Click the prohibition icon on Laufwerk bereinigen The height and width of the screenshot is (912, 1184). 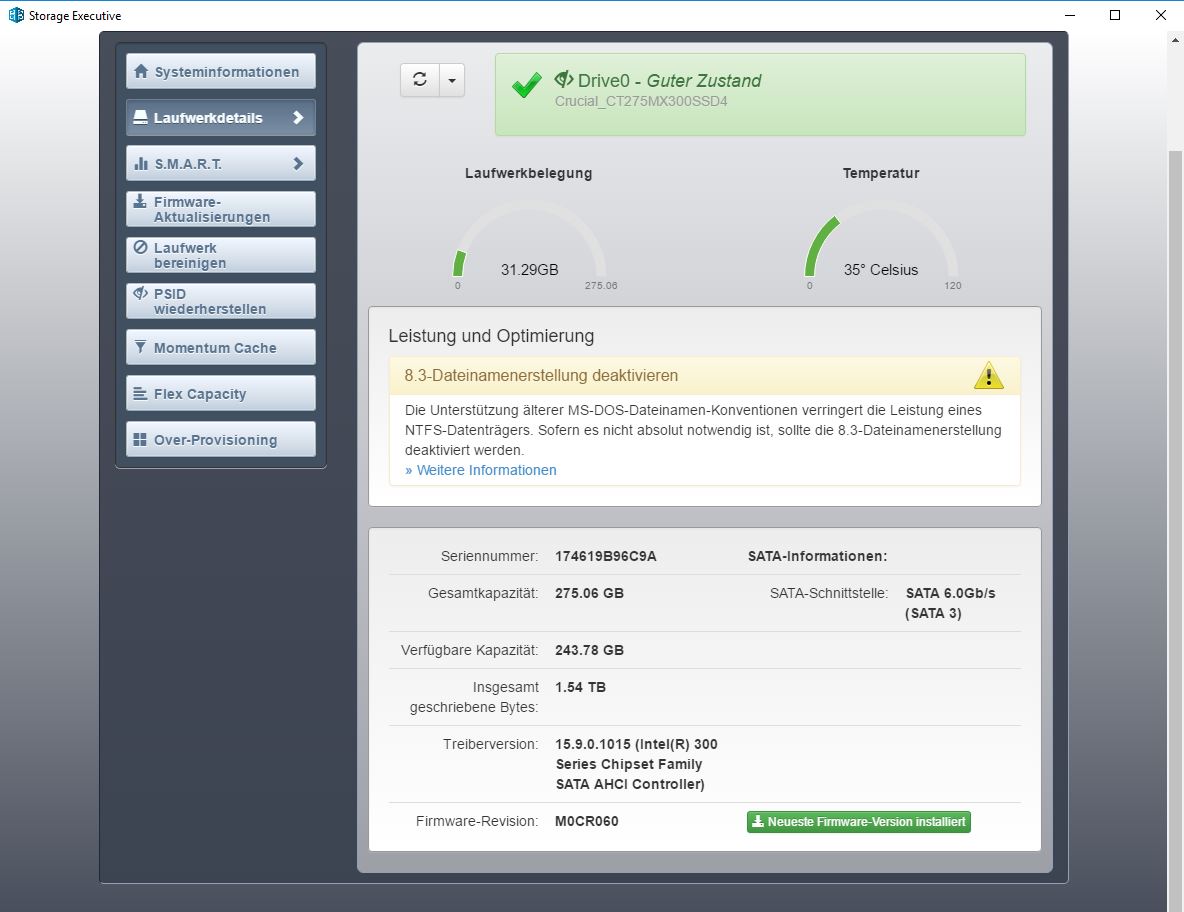click(140, 247)
